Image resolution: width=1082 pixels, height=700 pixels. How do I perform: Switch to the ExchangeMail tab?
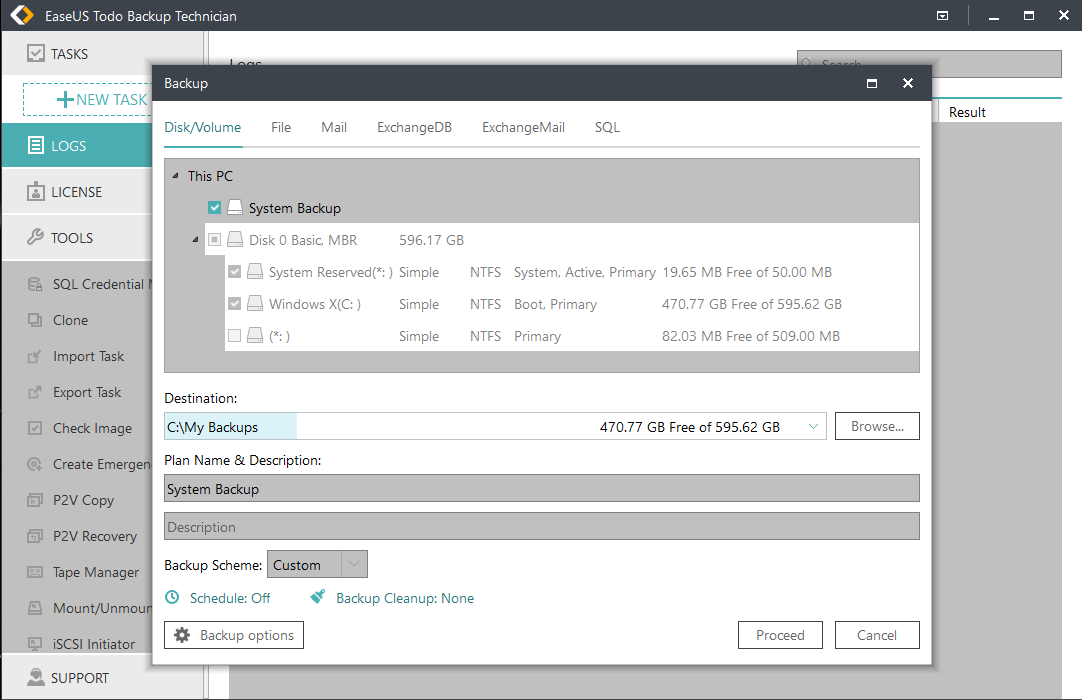point(523,127)
